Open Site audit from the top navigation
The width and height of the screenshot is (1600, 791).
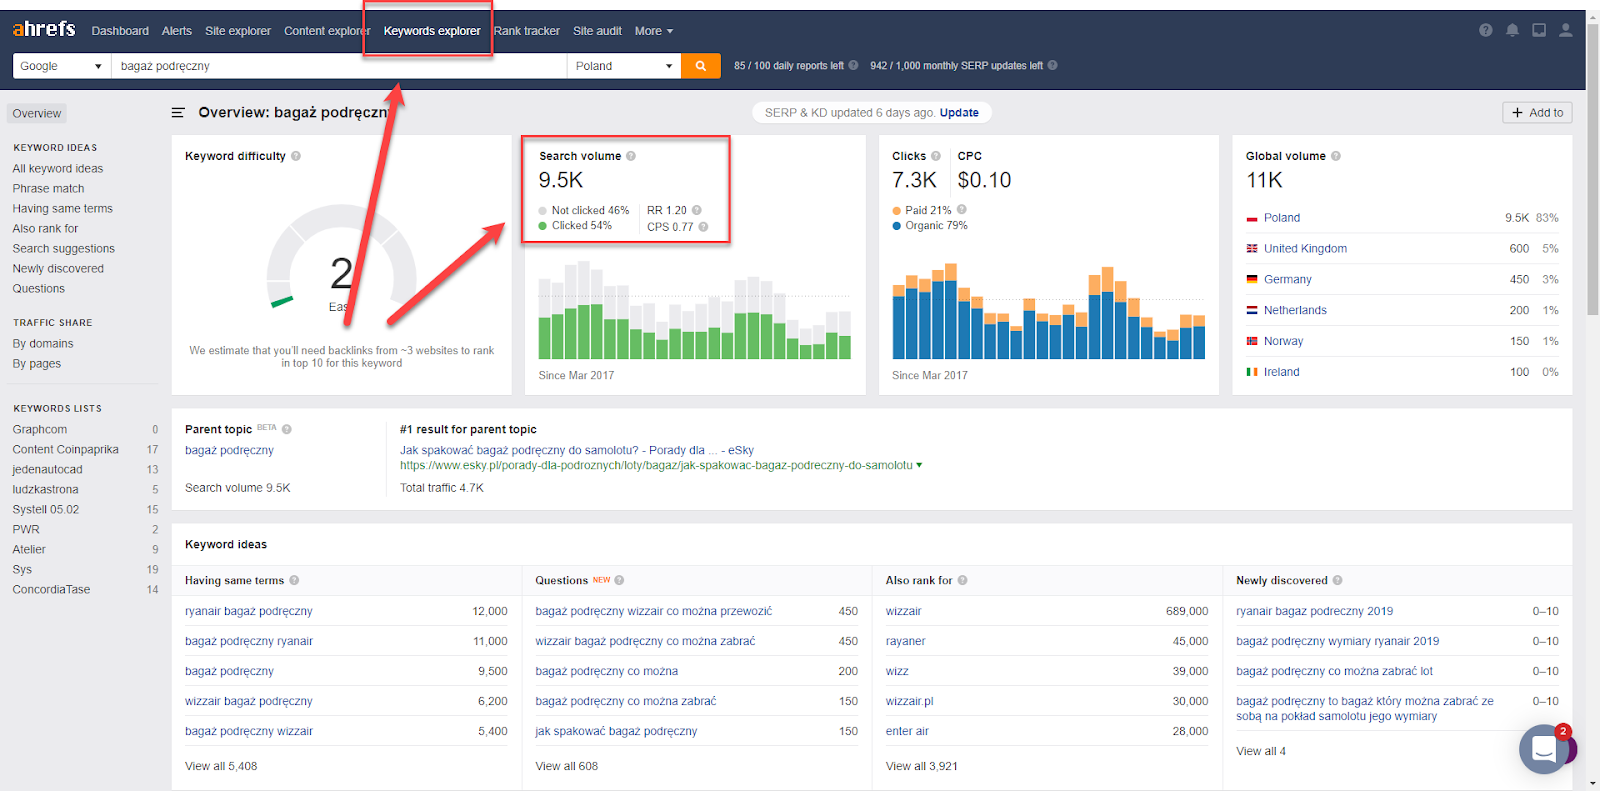point(597,31)
